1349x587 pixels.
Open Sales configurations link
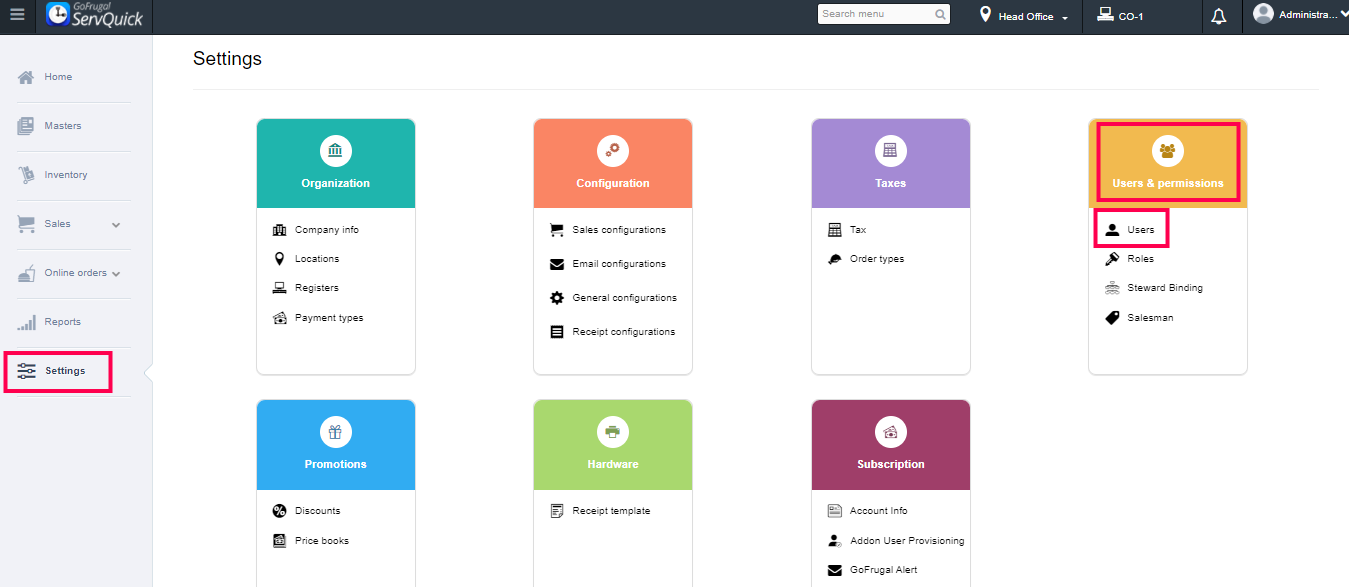click(619, 230)
